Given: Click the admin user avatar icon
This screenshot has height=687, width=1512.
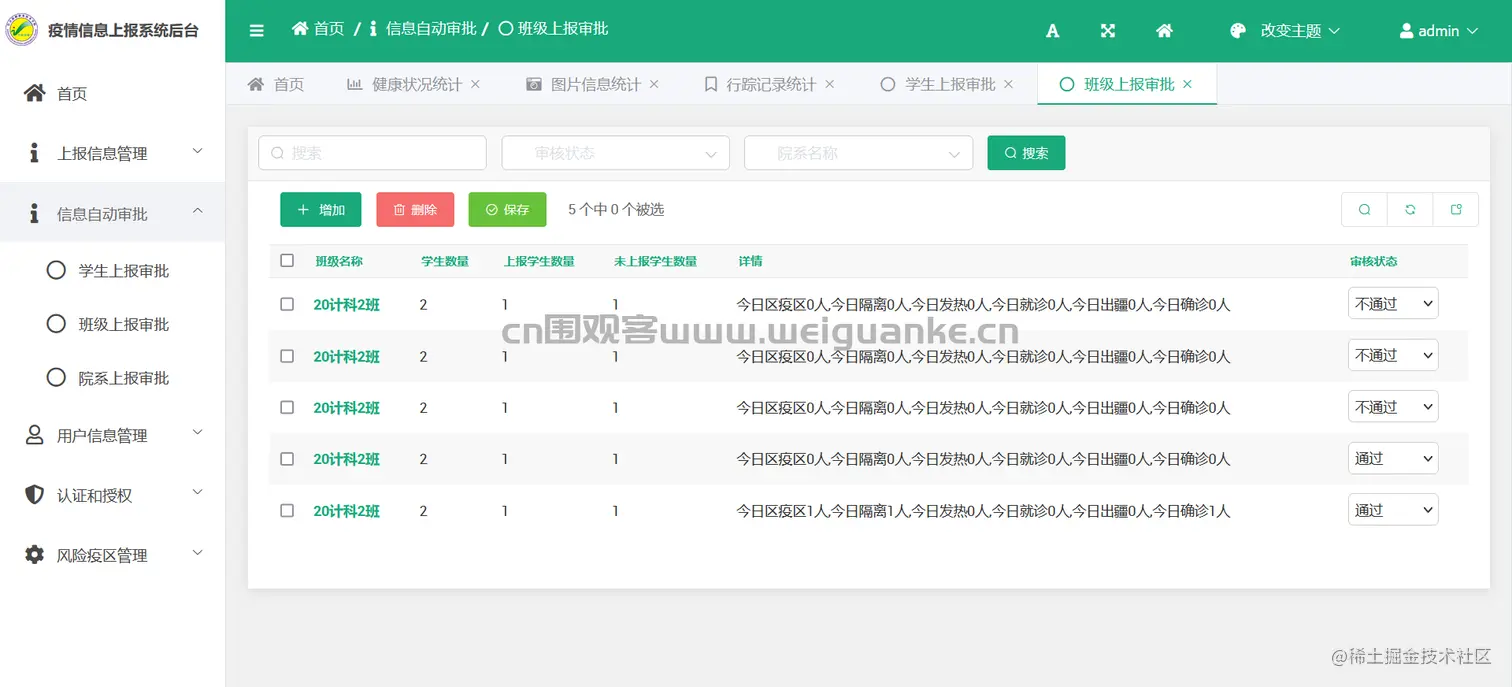Looking at the screenshot, I should point(1406,31).
